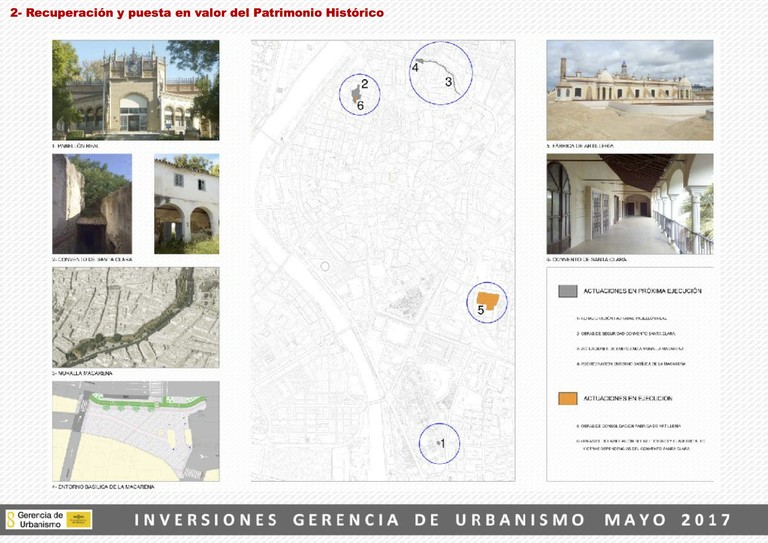Open the white arched building photo
This screenshot has width=768, height=543.
(187, 204)
